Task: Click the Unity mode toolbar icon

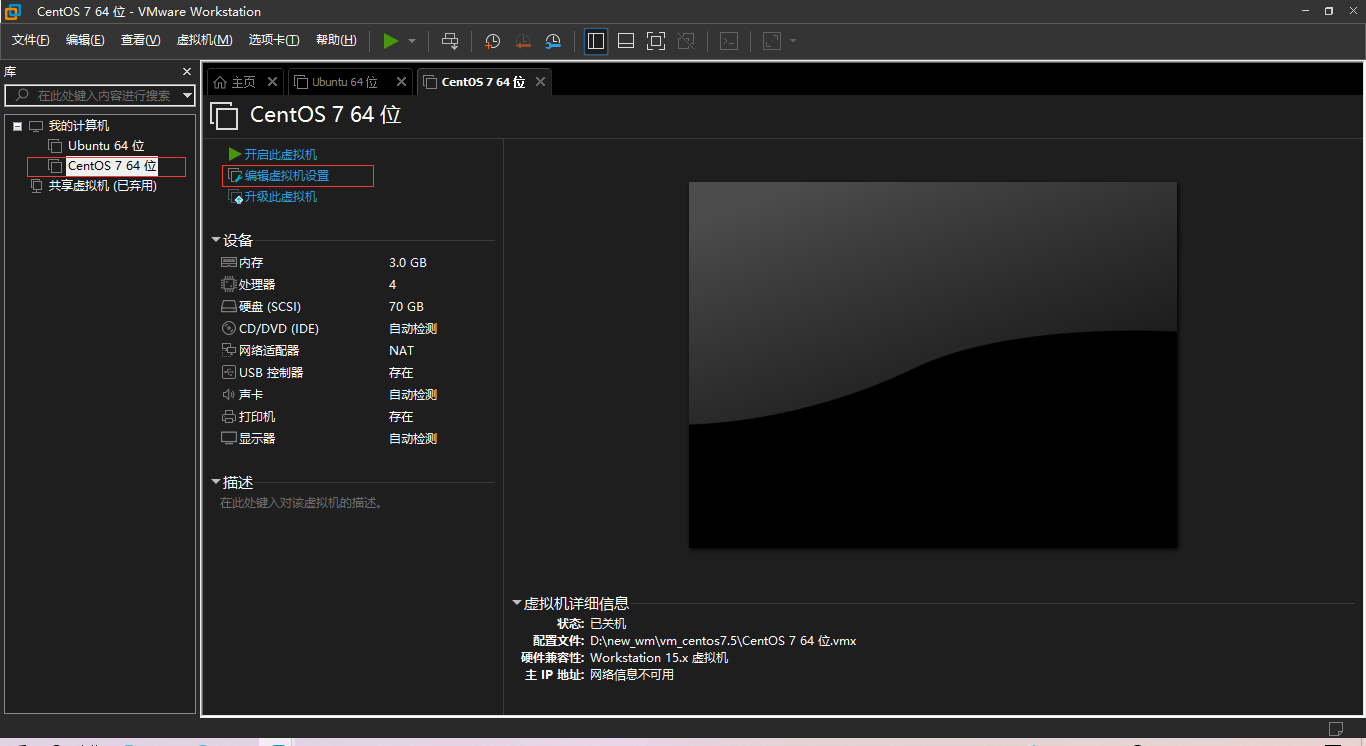Action: [x=686, y=41]
